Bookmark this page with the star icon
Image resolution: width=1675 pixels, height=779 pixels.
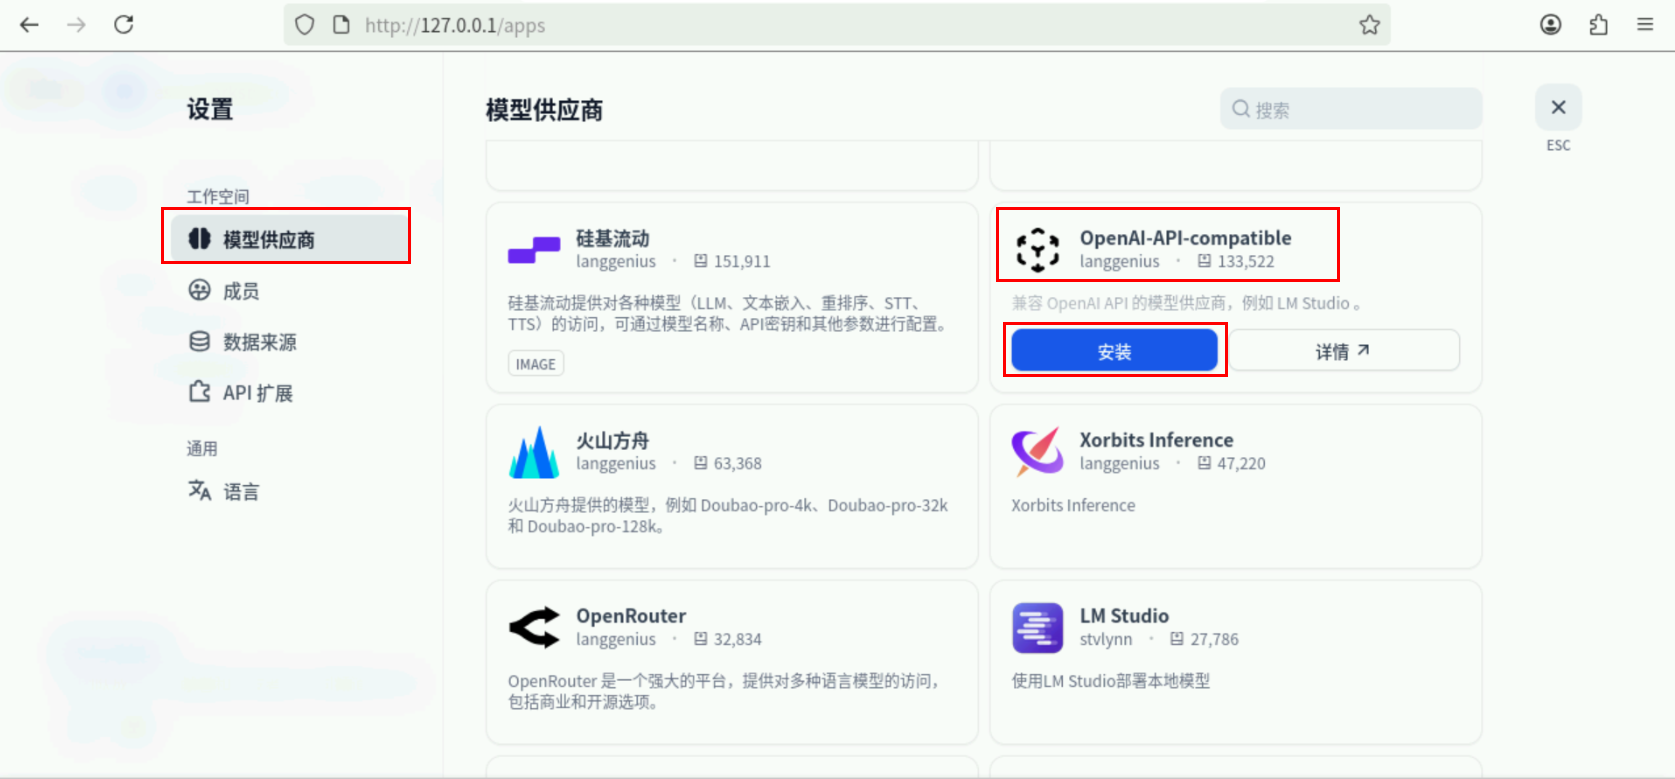click(1369, 25)
